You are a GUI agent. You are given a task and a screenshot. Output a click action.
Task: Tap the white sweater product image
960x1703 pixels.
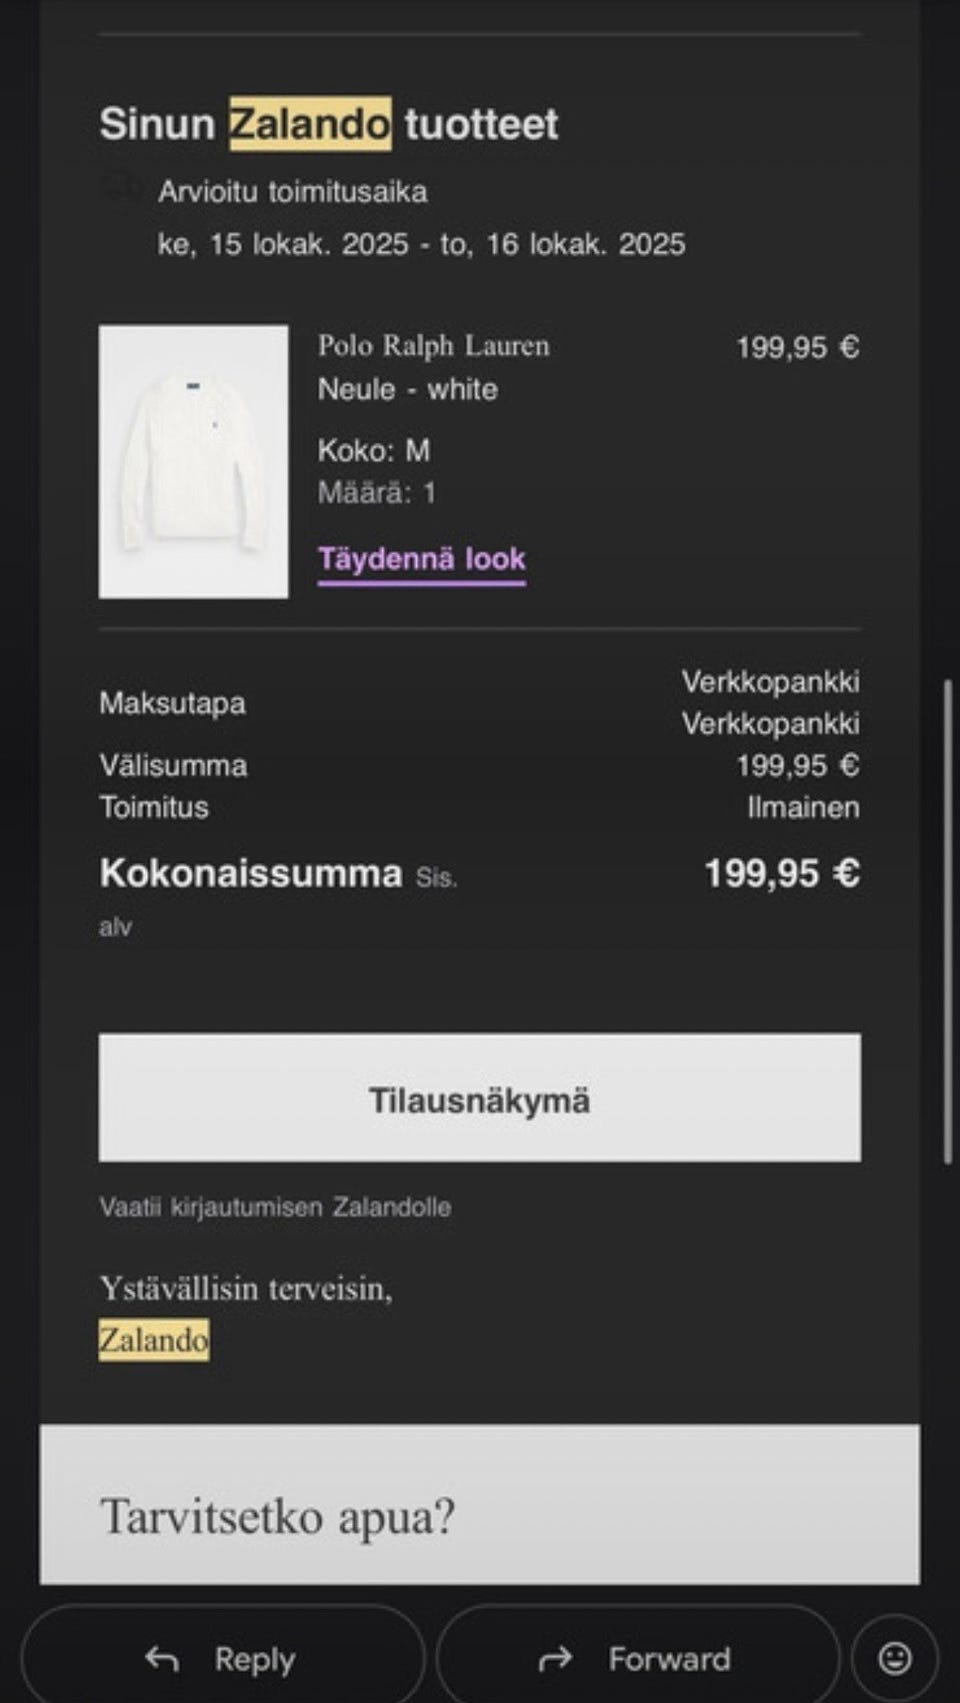coord(193,461)
